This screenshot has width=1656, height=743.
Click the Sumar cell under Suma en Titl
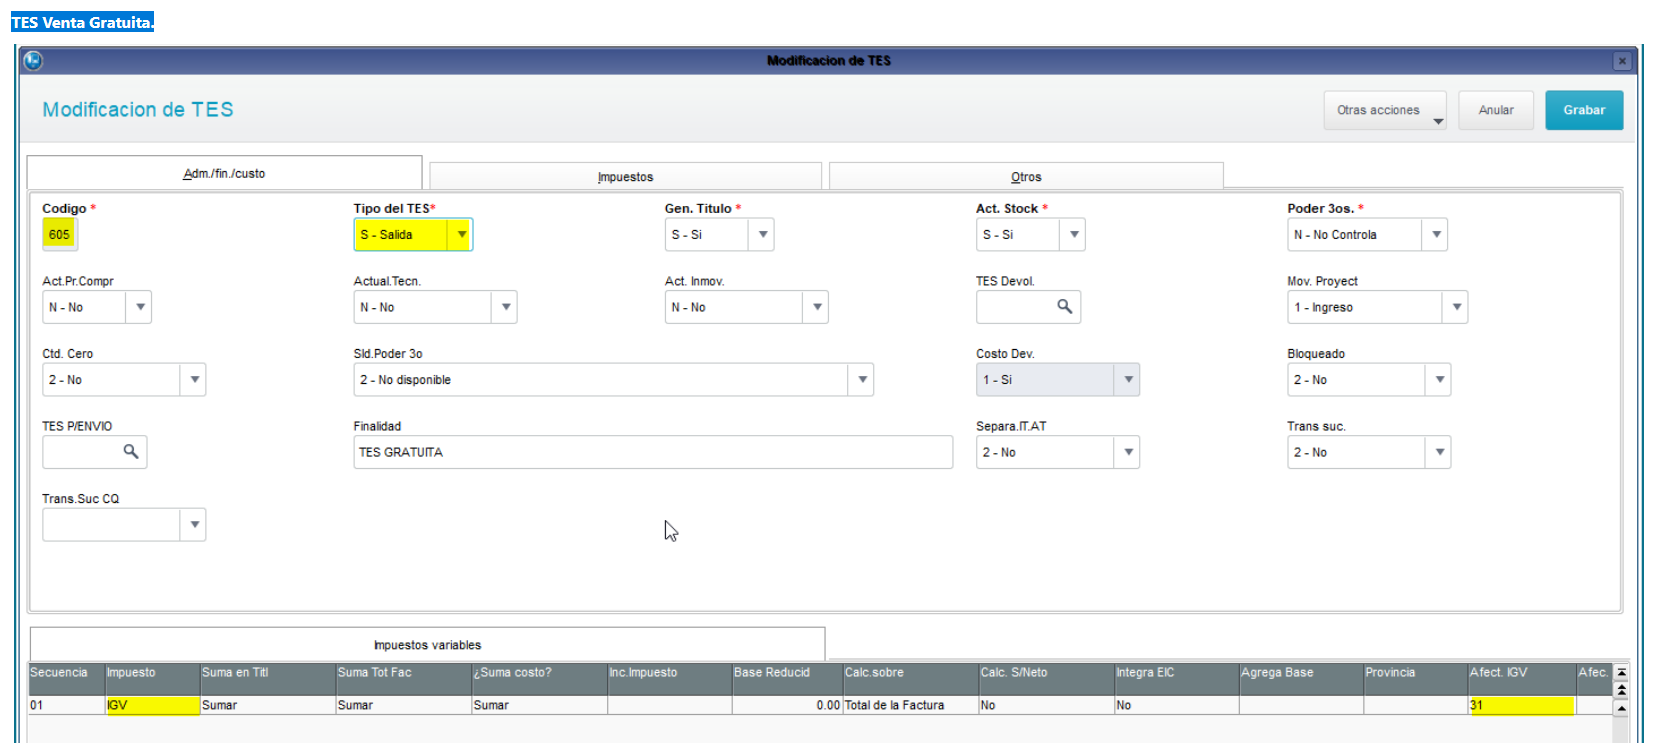[x=268, y=705]
